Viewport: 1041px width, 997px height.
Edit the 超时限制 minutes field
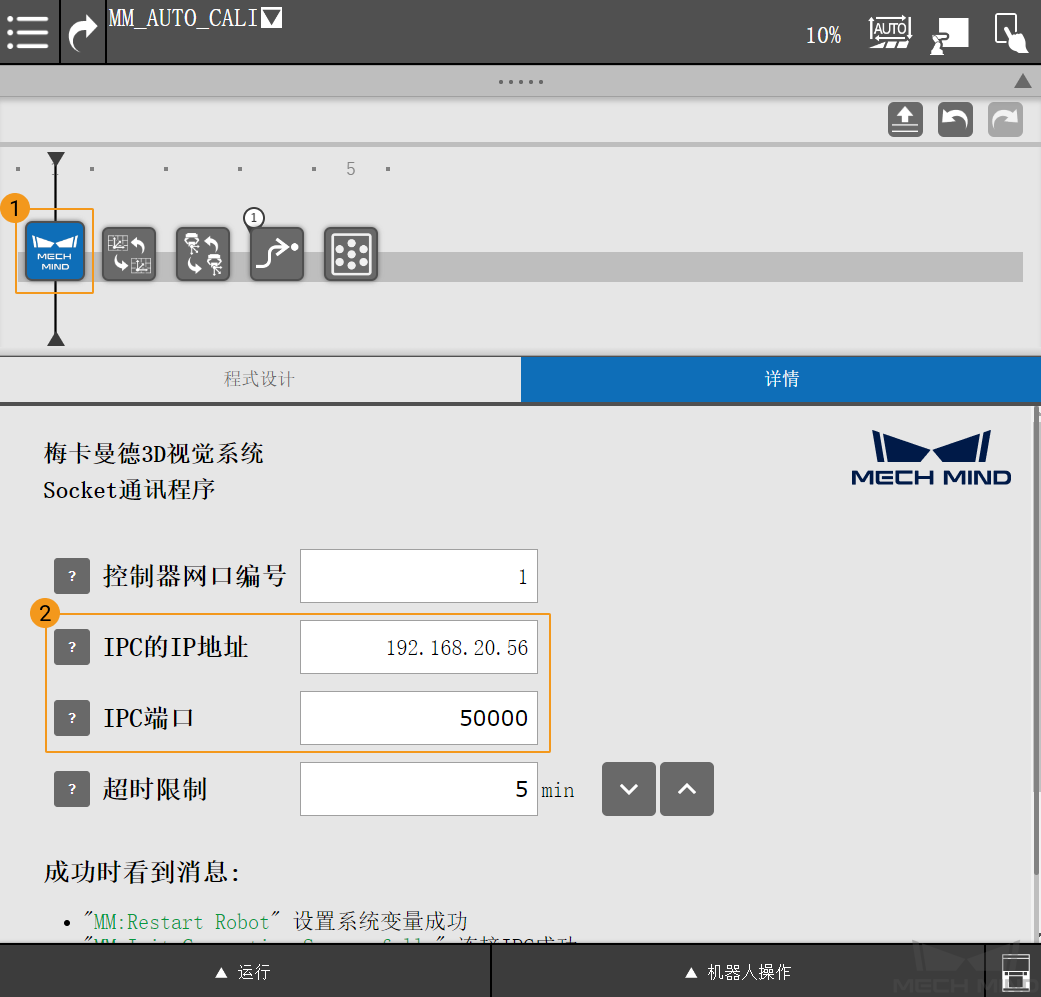coord(419,789)
